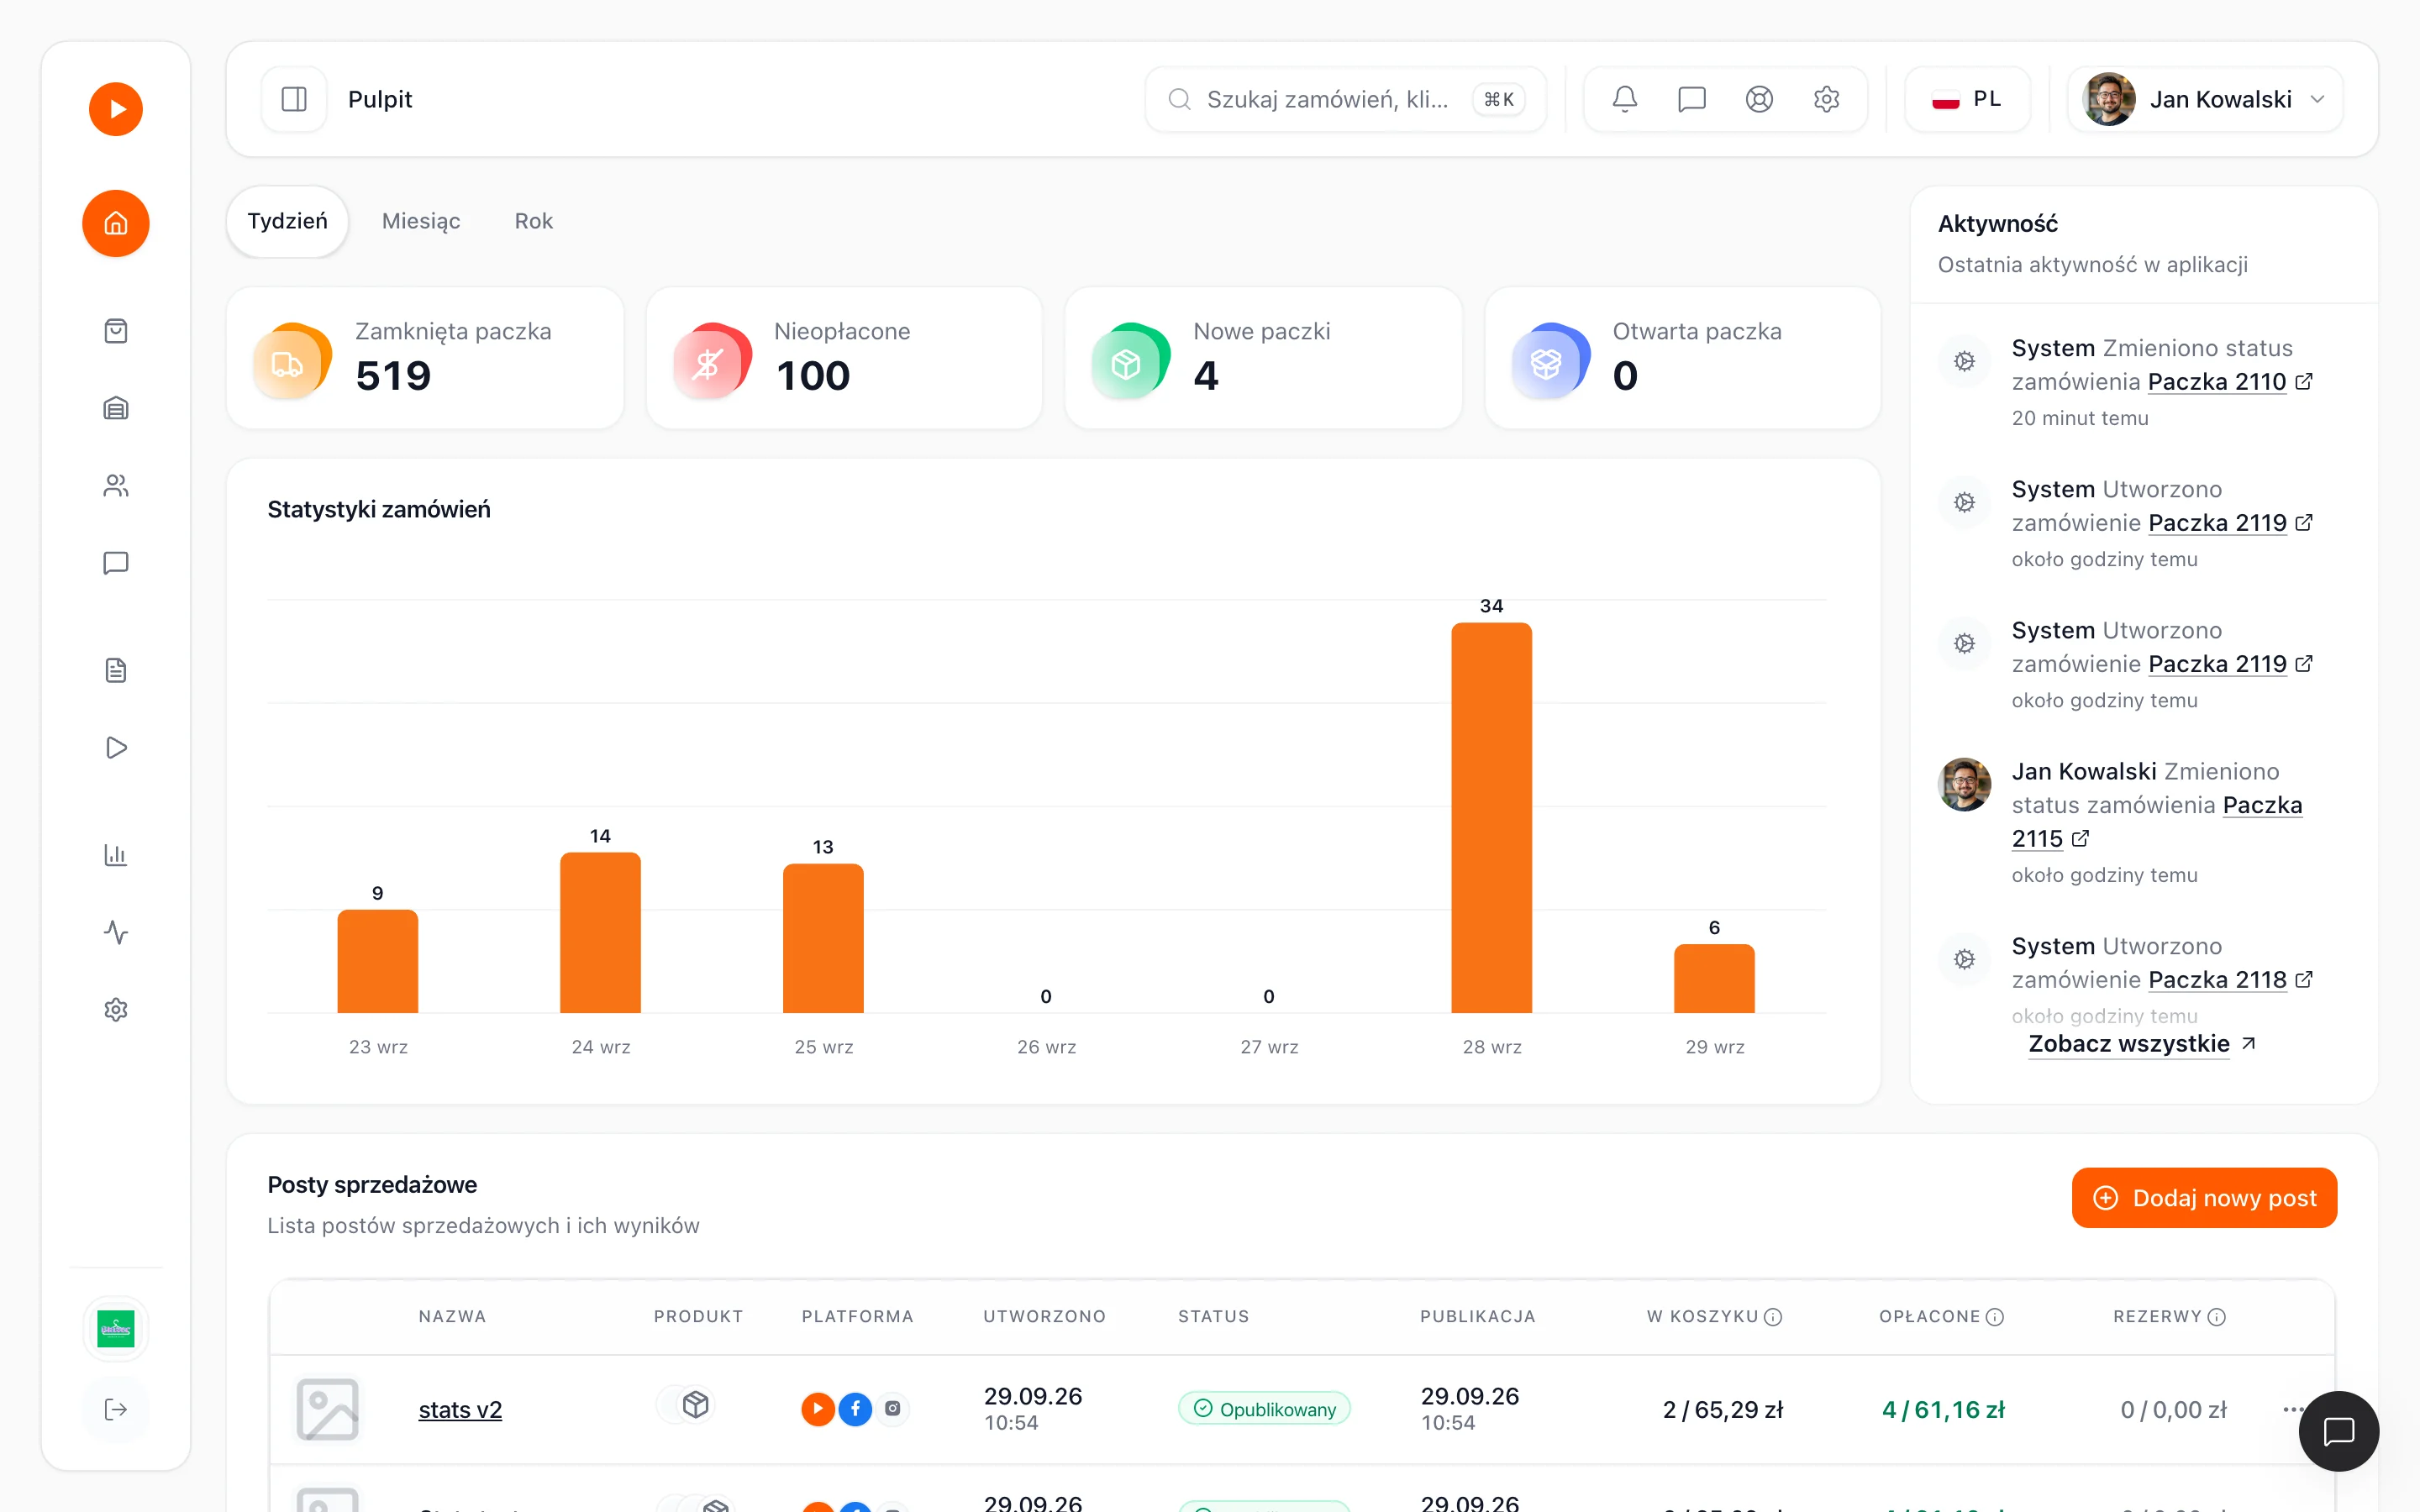Click the logout icon in sidebar

coord(116,1409)
